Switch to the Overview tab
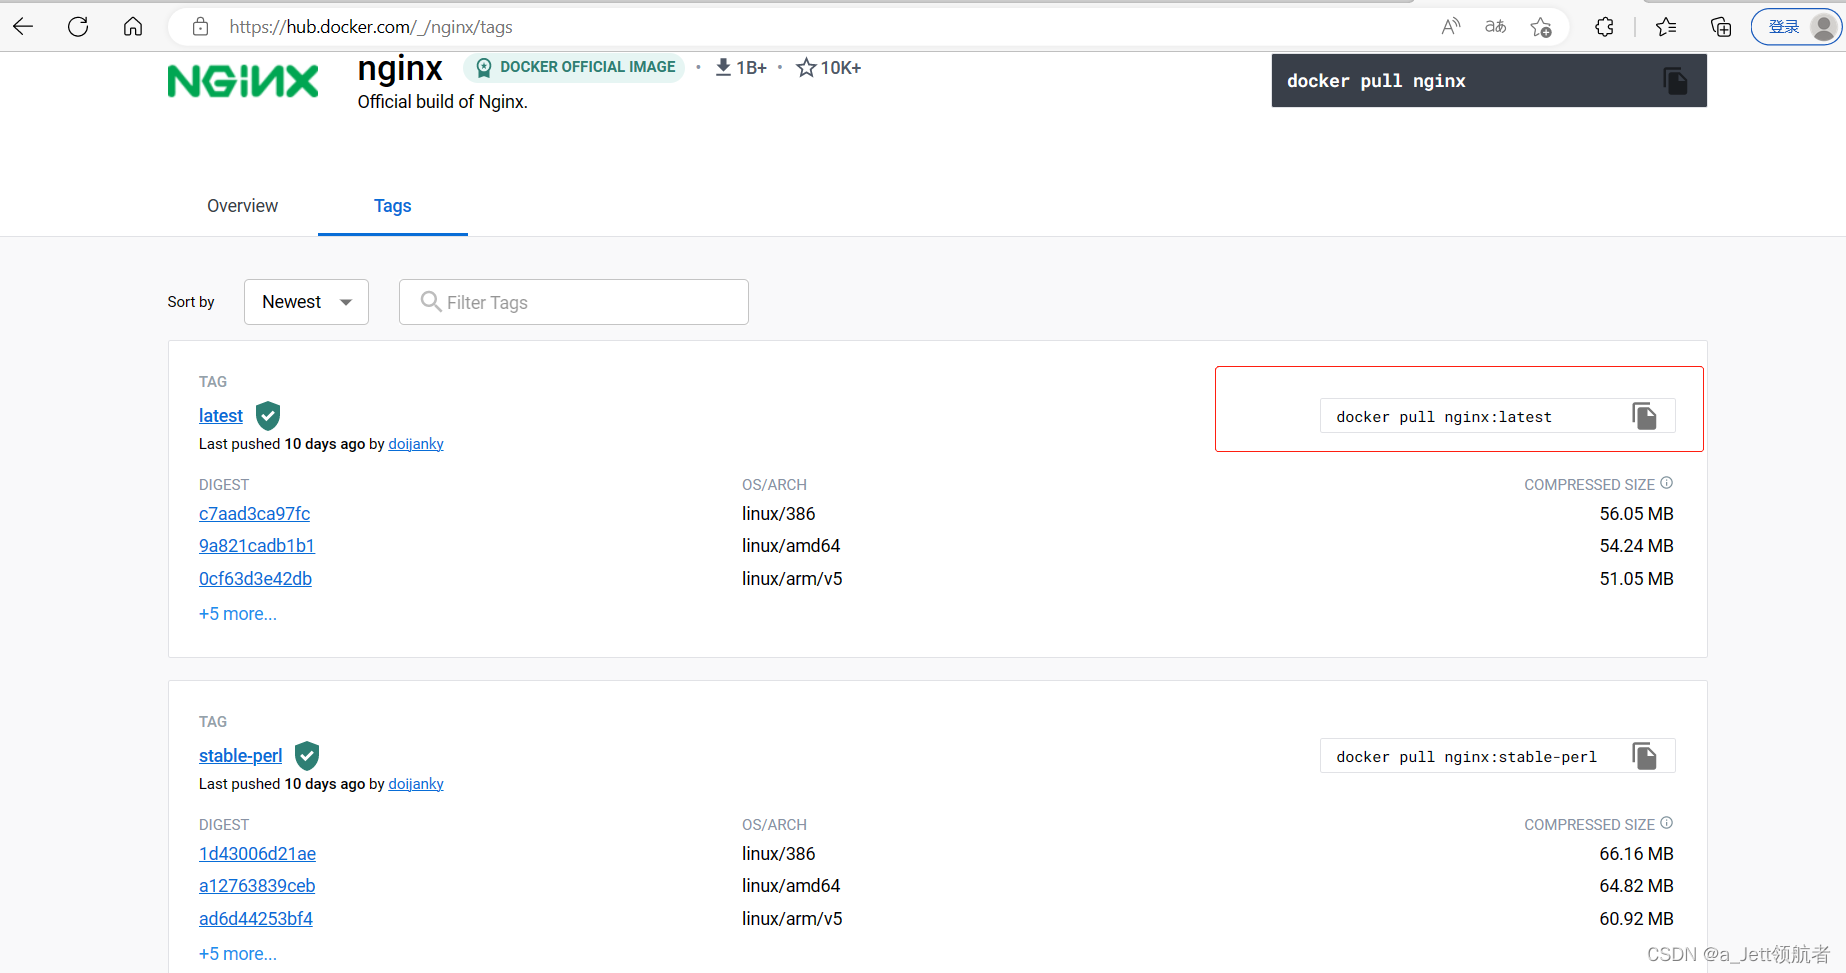1846x973 pixels. (x=243, y=206)
